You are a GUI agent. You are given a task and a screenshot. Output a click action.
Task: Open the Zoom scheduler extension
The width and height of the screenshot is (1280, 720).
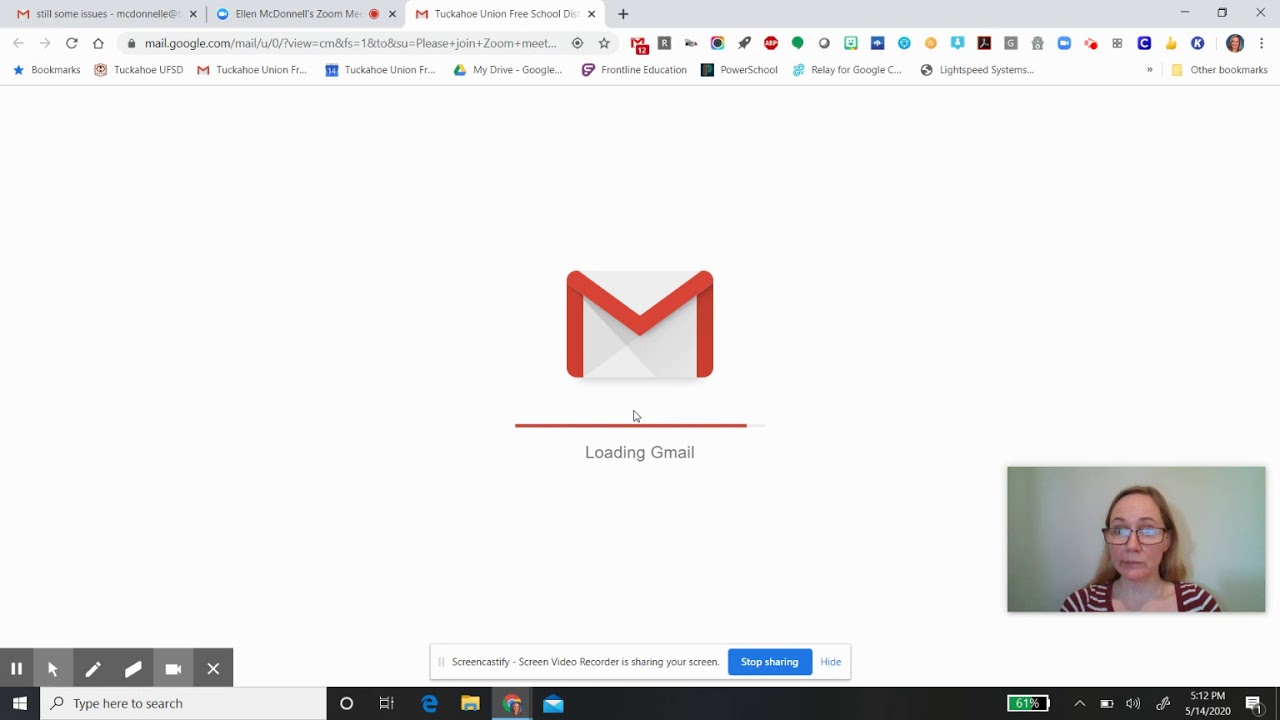[x=1064, y=43]
